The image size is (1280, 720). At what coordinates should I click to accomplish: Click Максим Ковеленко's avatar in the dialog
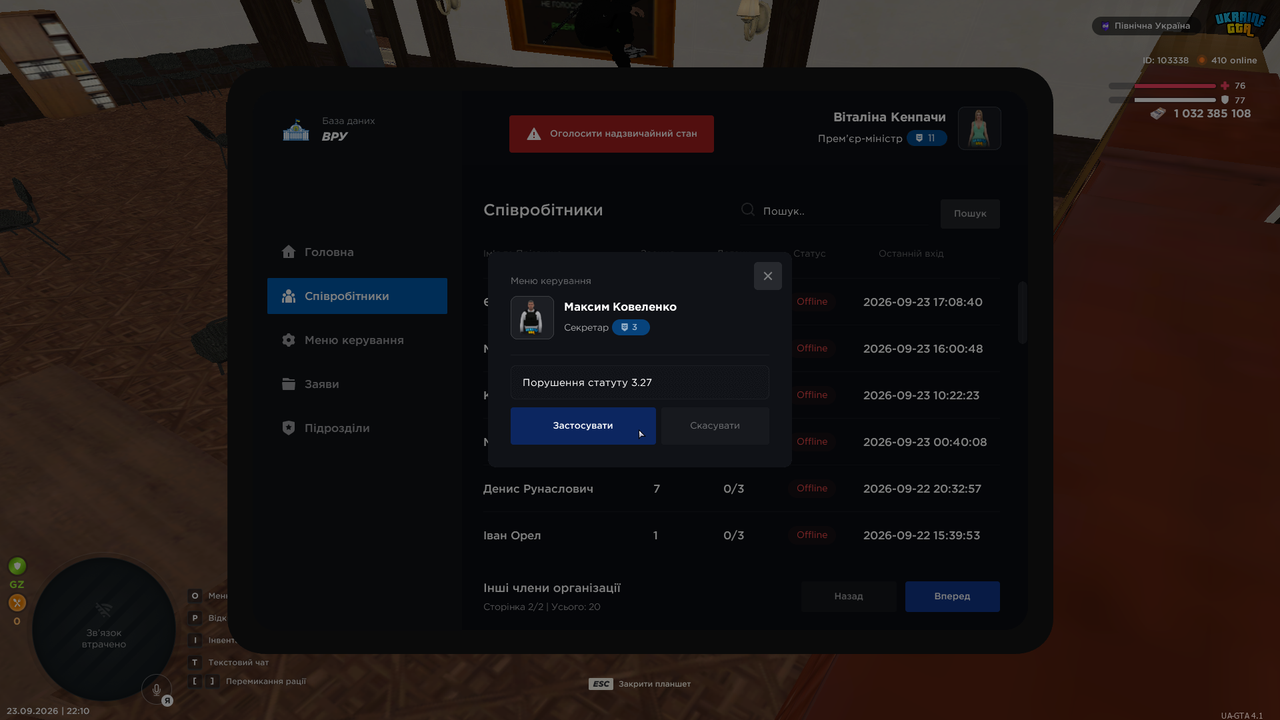(x=532, y=318)
